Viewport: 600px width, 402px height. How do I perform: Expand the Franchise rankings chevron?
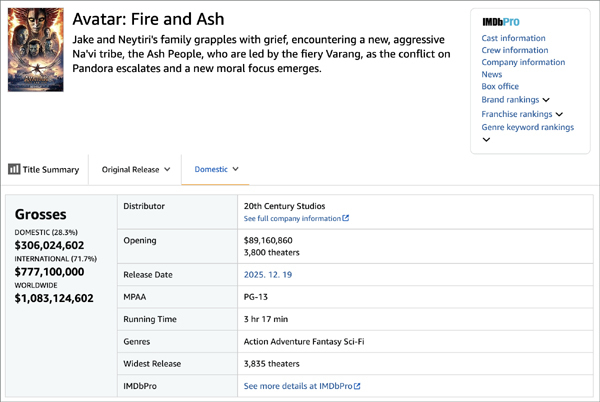559,115
